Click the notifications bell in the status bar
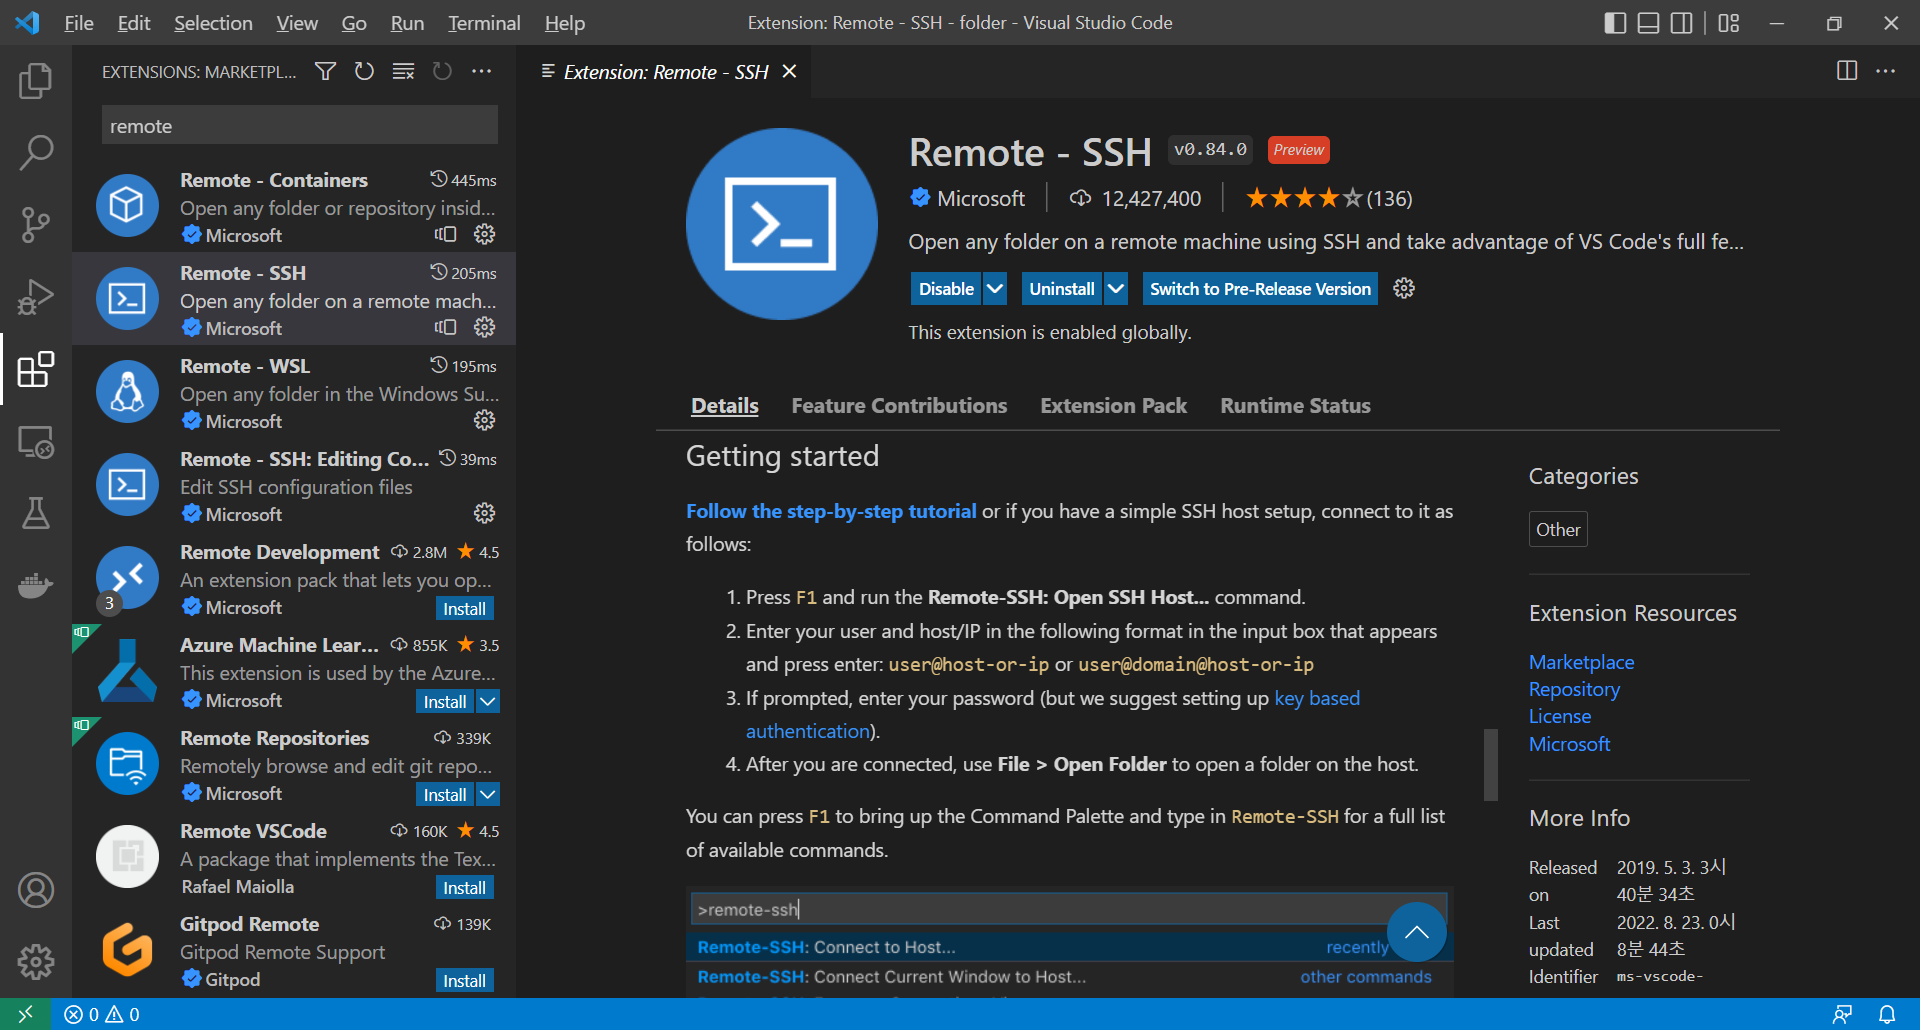The image size is (1920, 1030). (1889, 1013)
